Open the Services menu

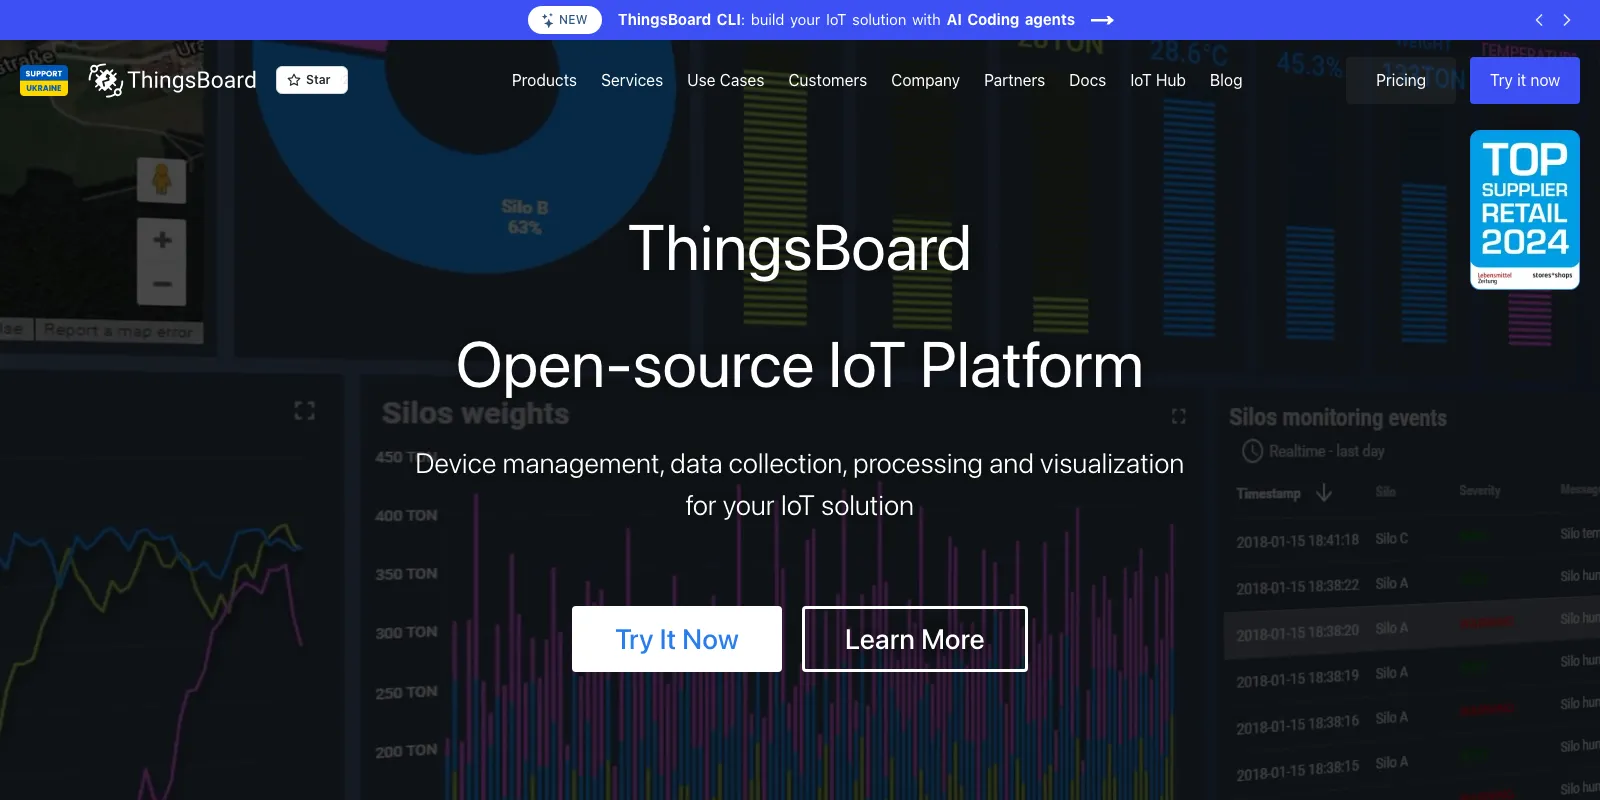pos(632,80)
